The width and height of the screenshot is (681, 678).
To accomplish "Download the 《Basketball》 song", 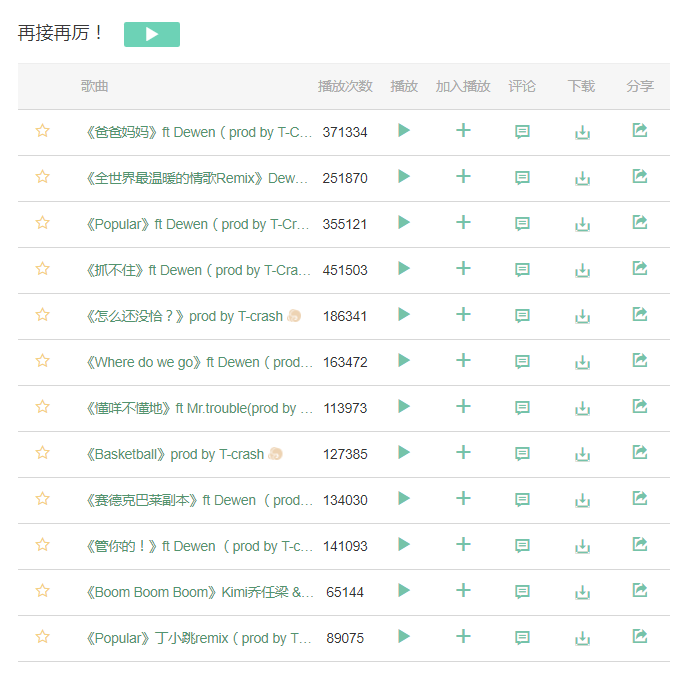I will [x=582, y=454].
